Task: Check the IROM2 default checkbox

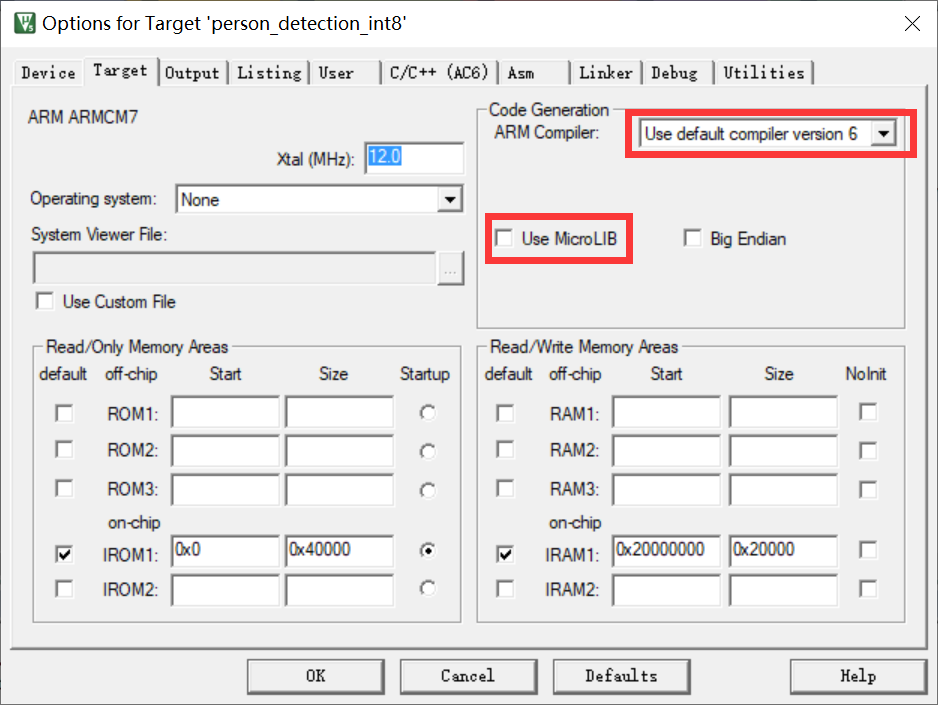Action: (64, 589)
